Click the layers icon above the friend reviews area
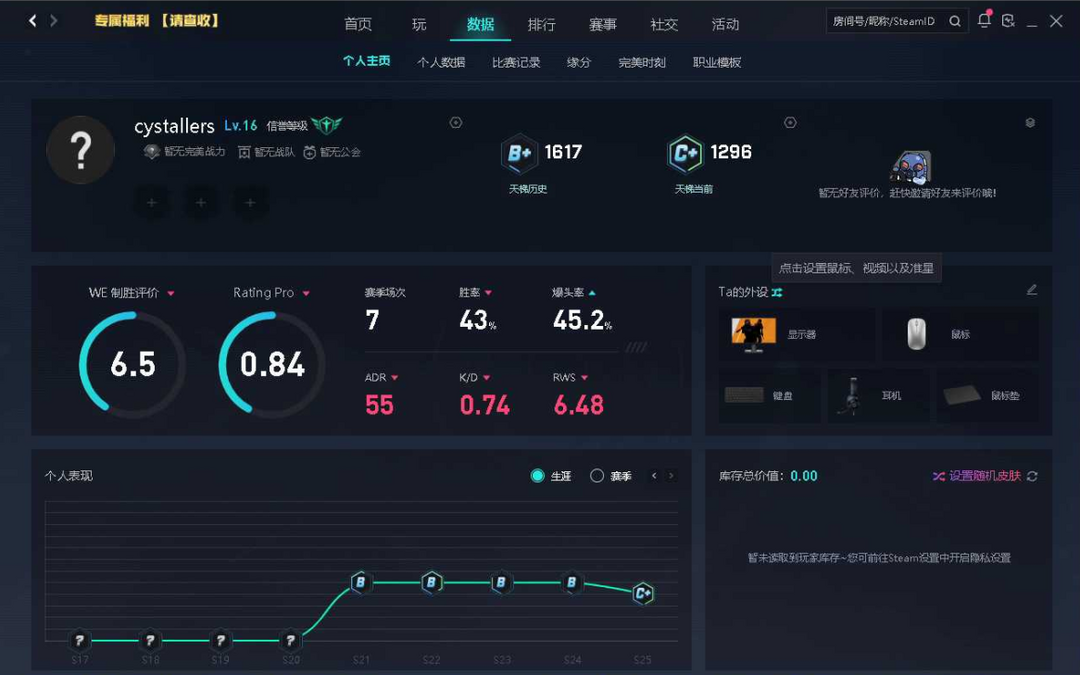 (x=1030, y=123)
